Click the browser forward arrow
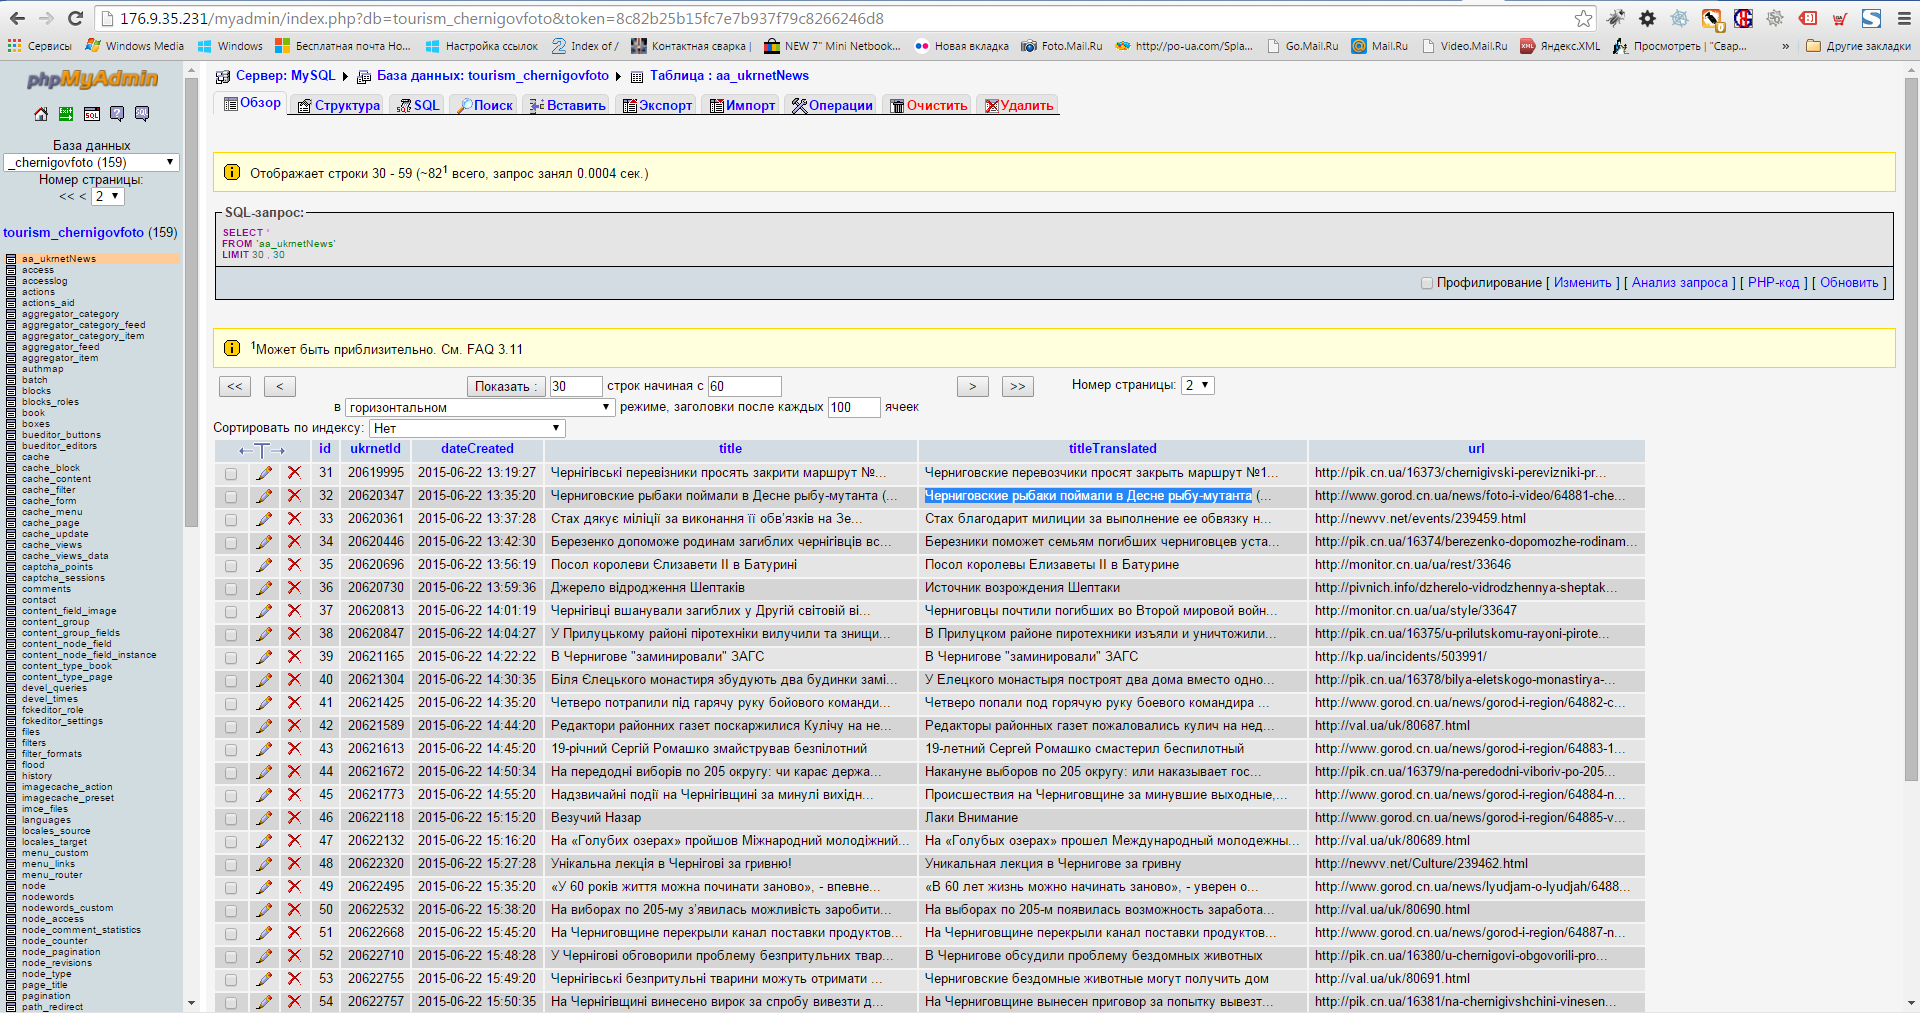The height and width of the screenshot is (1014, 1920). coord(46,18)
